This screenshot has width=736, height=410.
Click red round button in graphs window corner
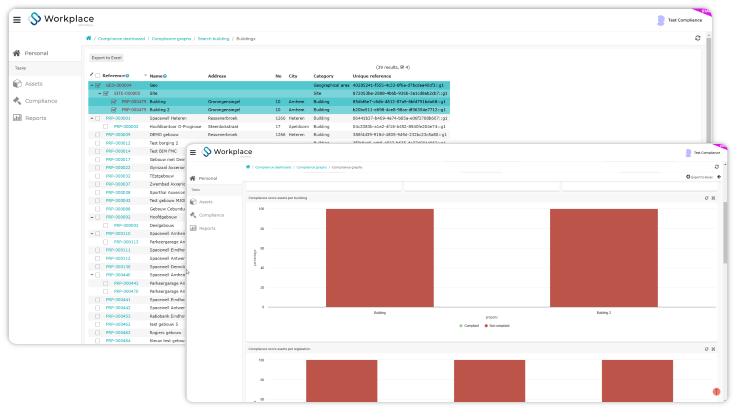point(716,392)
